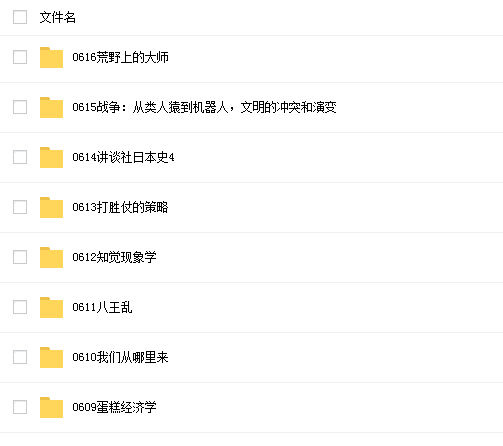Click the 文件名 column header
This screenshot has height=446, width=503.
click(x=58, y=17)
